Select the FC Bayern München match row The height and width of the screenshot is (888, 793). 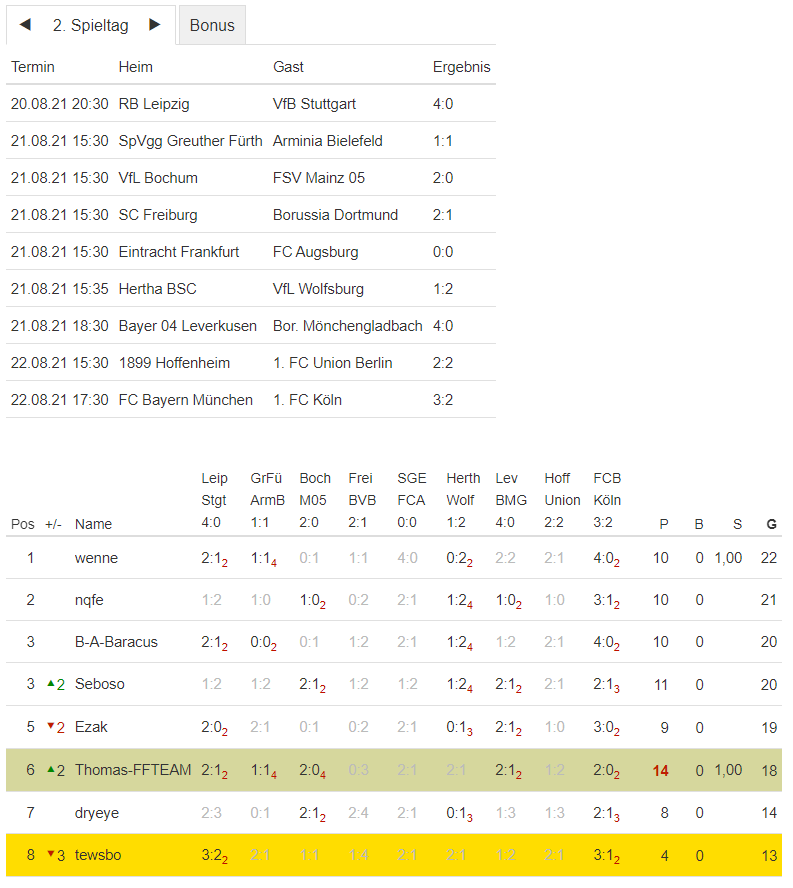pyautogui.click(x=250, y=400)
